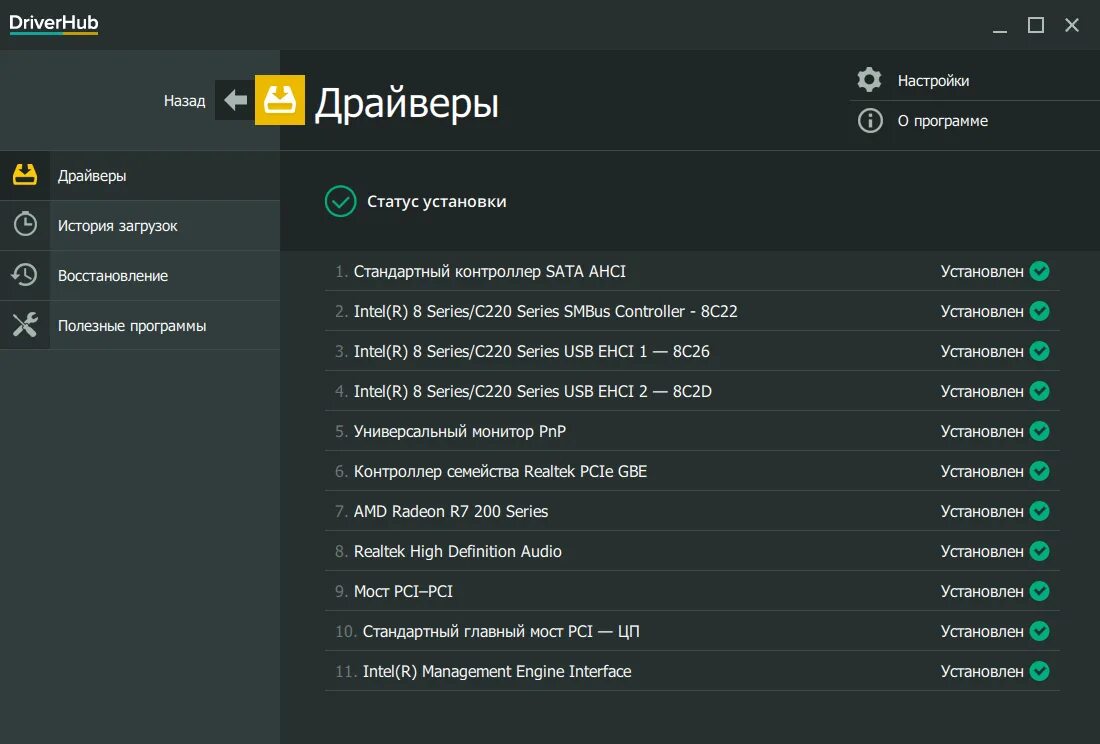Open Настройки settings link
Screen dimensions: 1100x744
pos(933,81)
